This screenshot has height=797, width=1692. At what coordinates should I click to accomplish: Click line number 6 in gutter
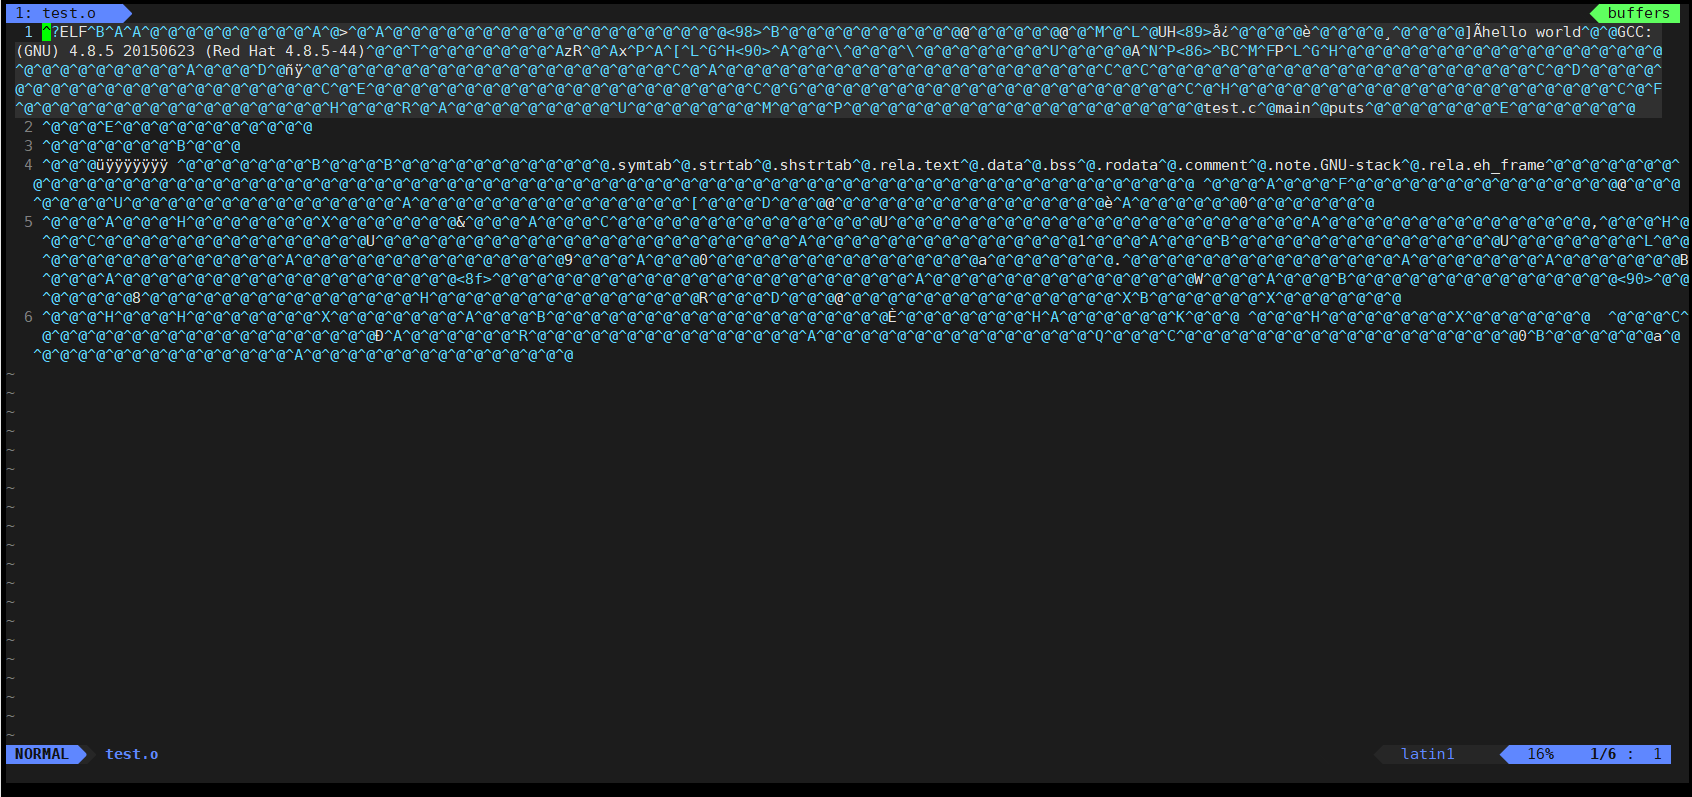28,317
